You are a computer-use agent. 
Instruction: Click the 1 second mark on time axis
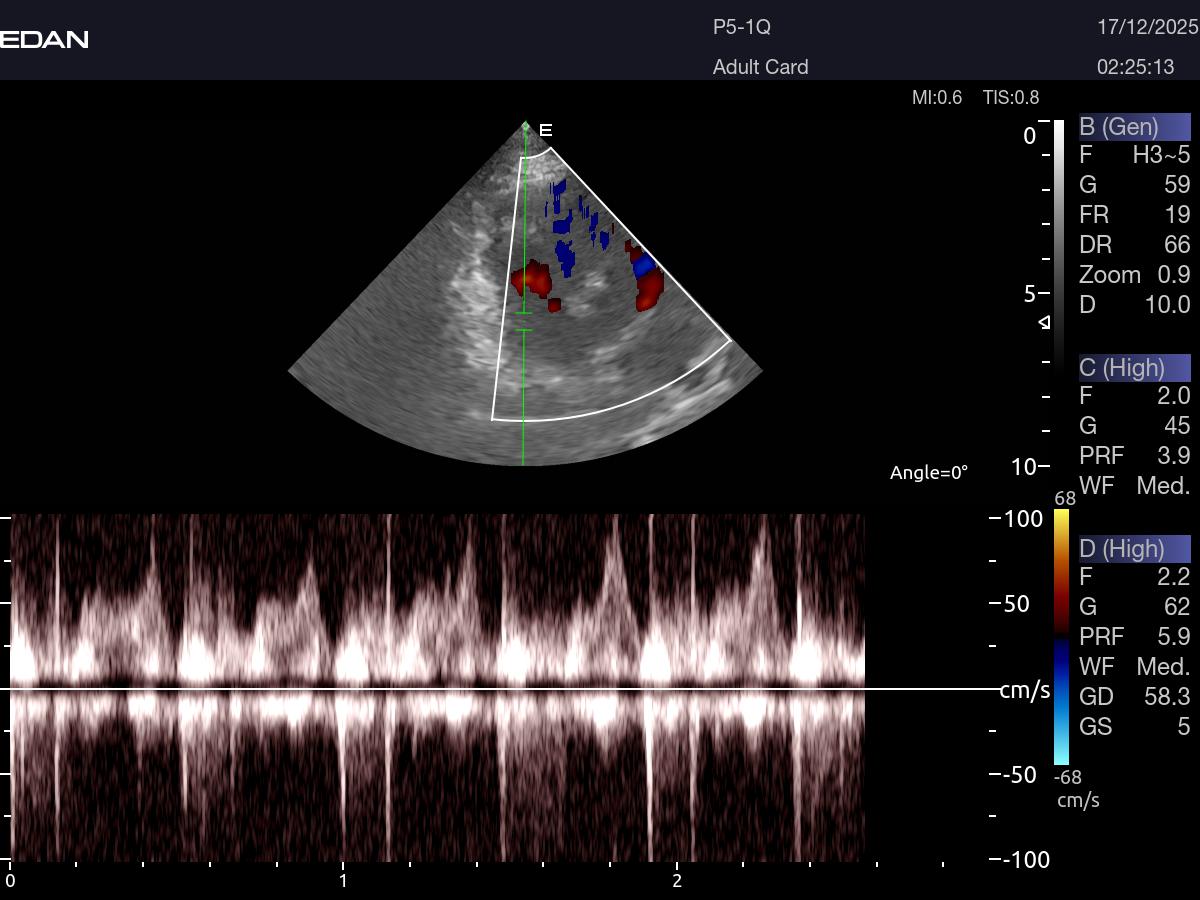tap(343, 880)
